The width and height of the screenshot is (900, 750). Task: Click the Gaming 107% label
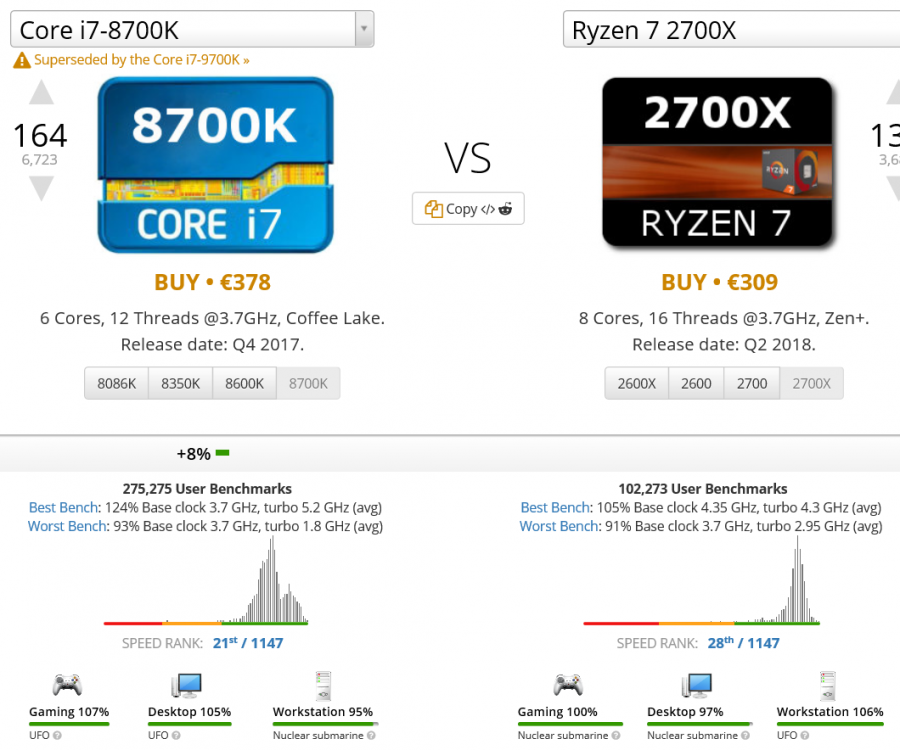tap(69, 712)
